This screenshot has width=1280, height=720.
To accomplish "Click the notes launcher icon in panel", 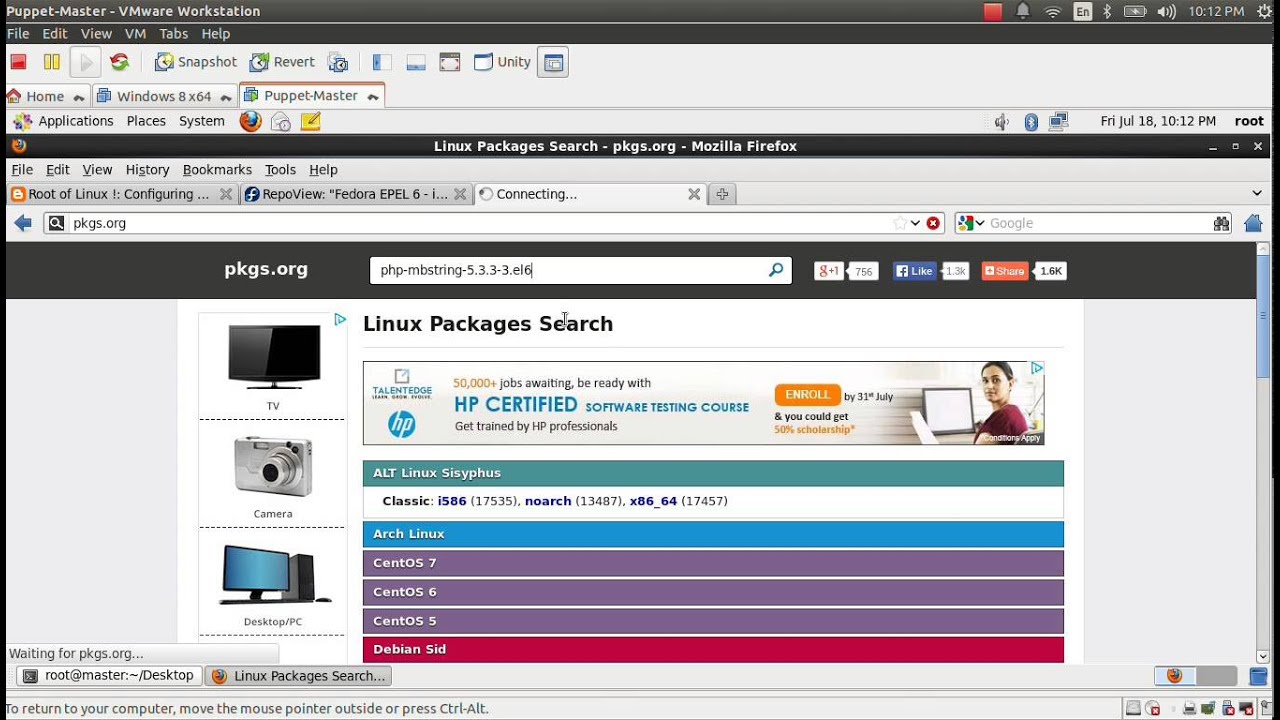I will click(x=310, y=121).
